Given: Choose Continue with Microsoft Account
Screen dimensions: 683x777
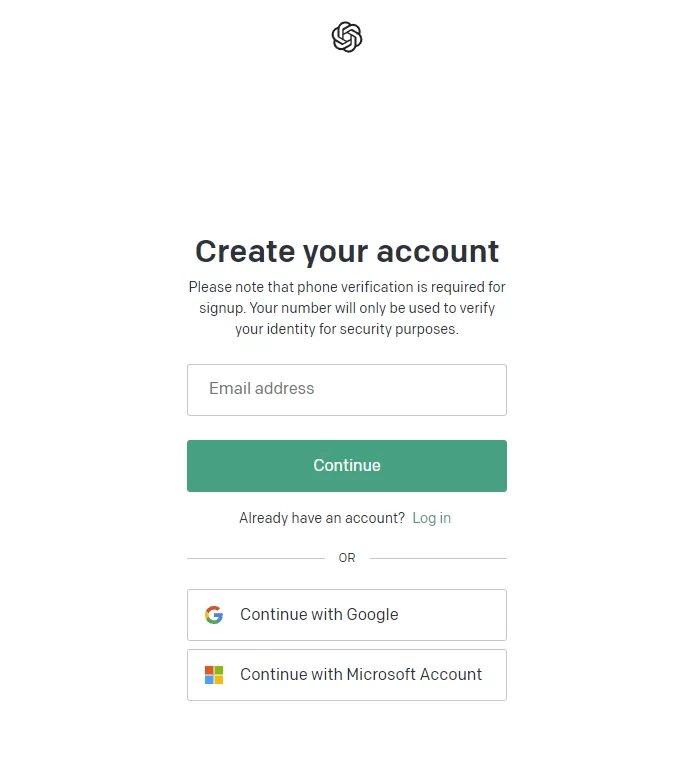Looking at the screenshot, I should click(x=346, y=675).
